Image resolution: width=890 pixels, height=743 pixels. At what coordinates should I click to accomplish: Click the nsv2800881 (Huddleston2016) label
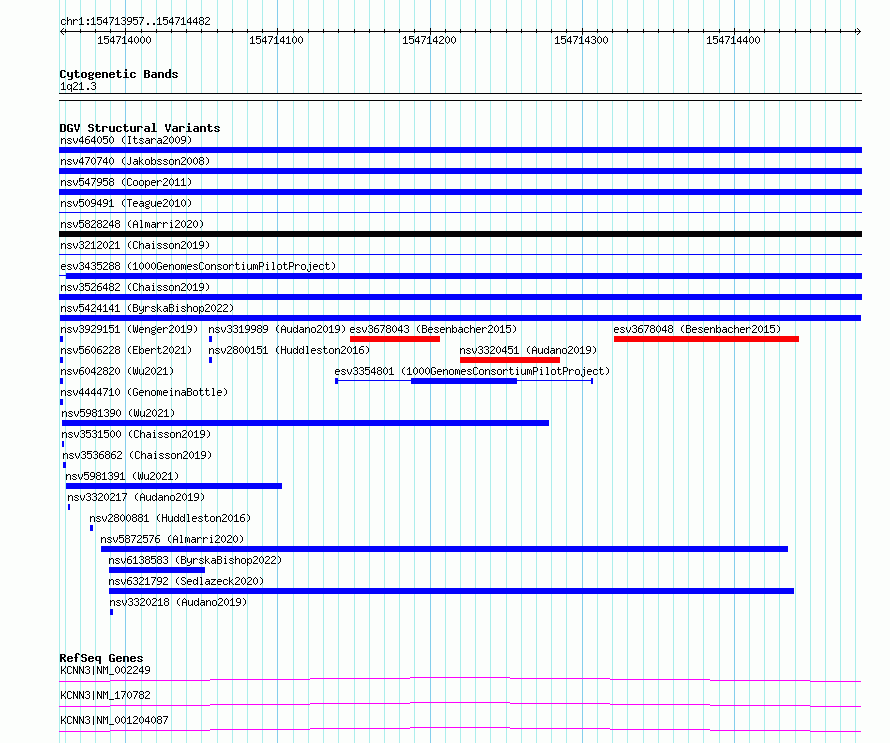point(170,518)
